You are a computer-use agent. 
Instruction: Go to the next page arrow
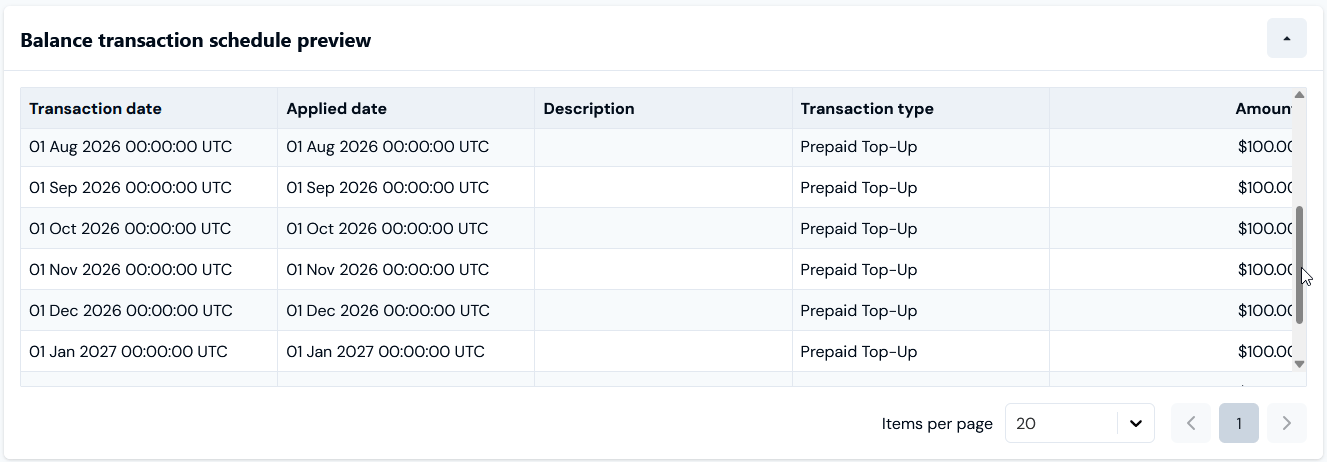[1287, 423]
